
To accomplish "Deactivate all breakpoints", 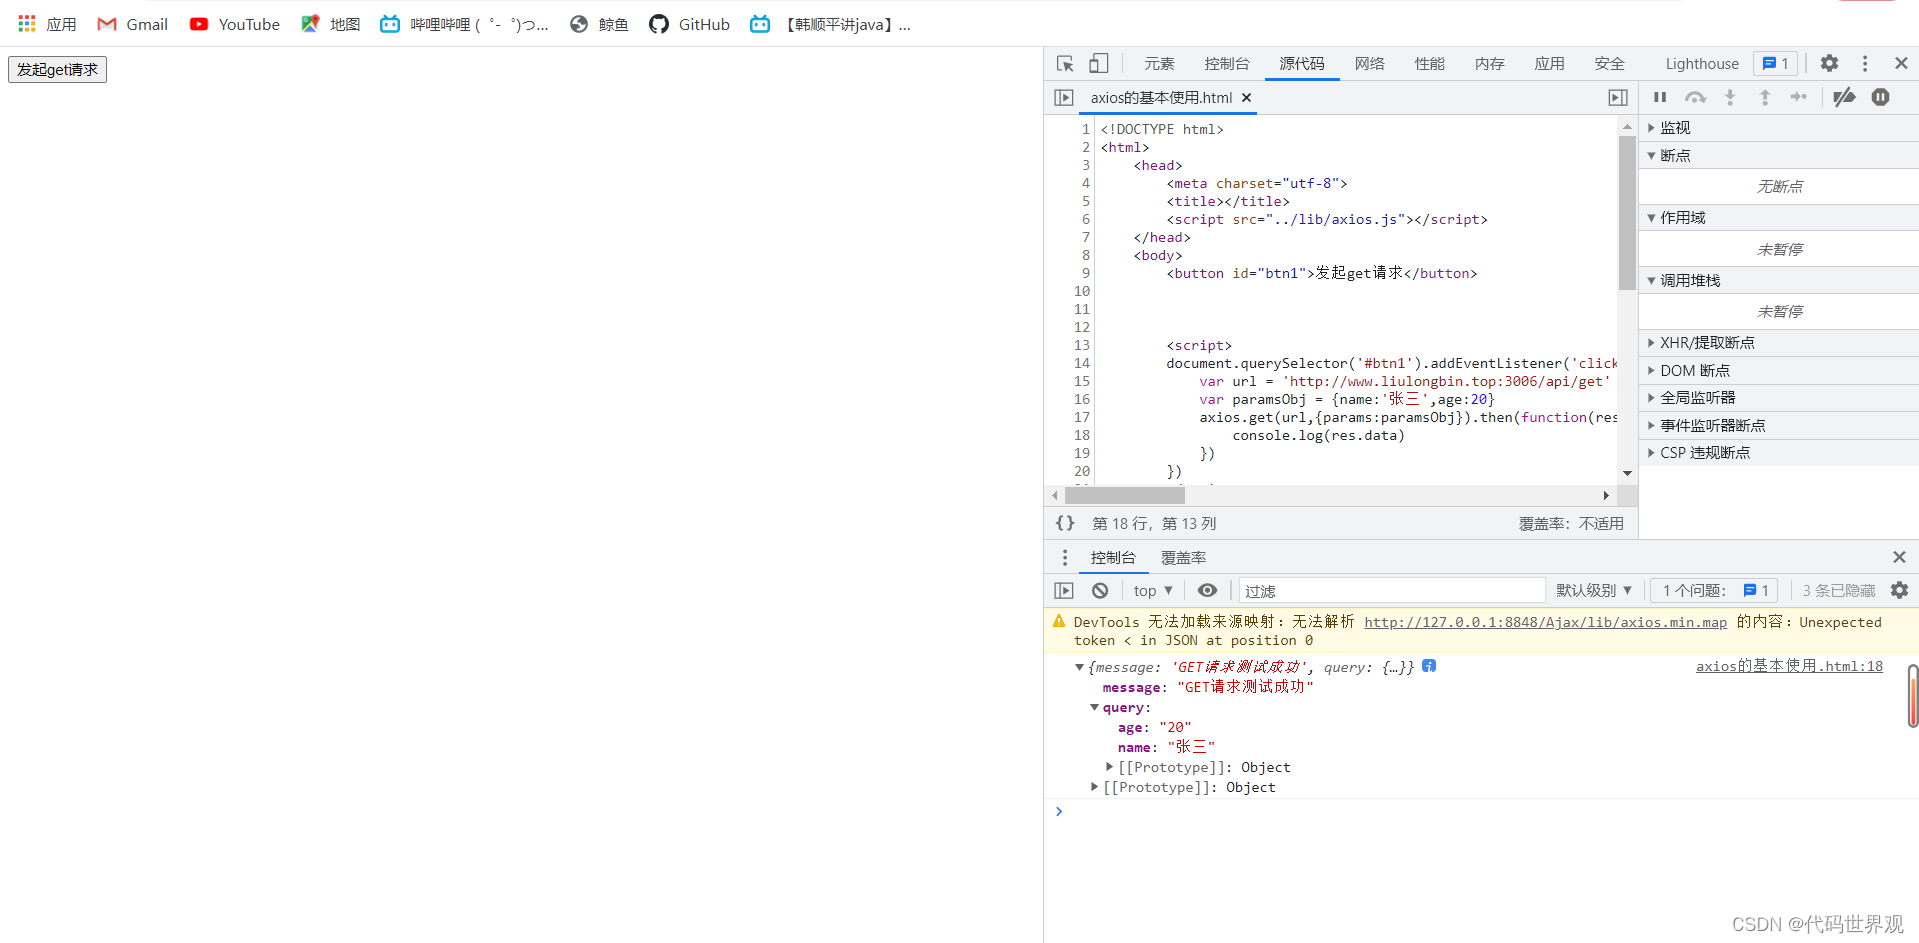I will click(x=1844, y=97).
